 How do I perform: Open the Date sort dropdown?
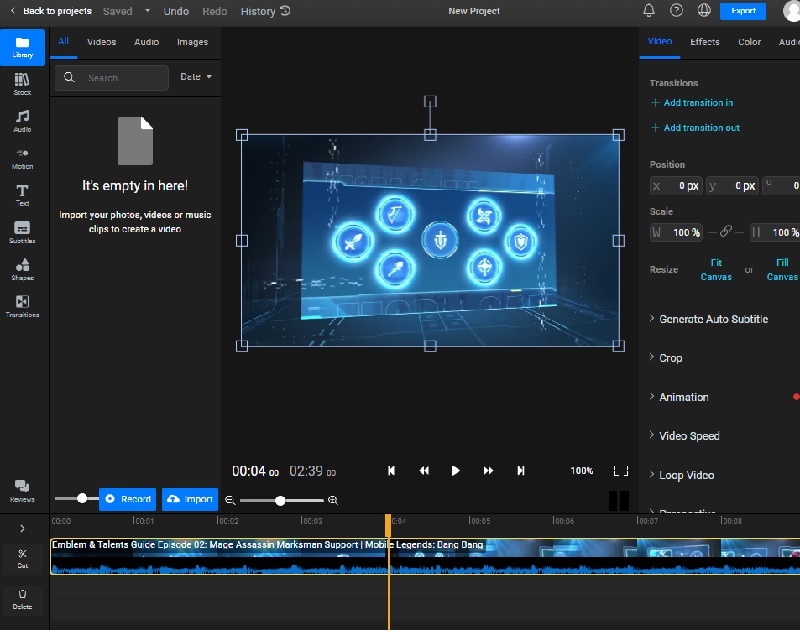(195, 77)
